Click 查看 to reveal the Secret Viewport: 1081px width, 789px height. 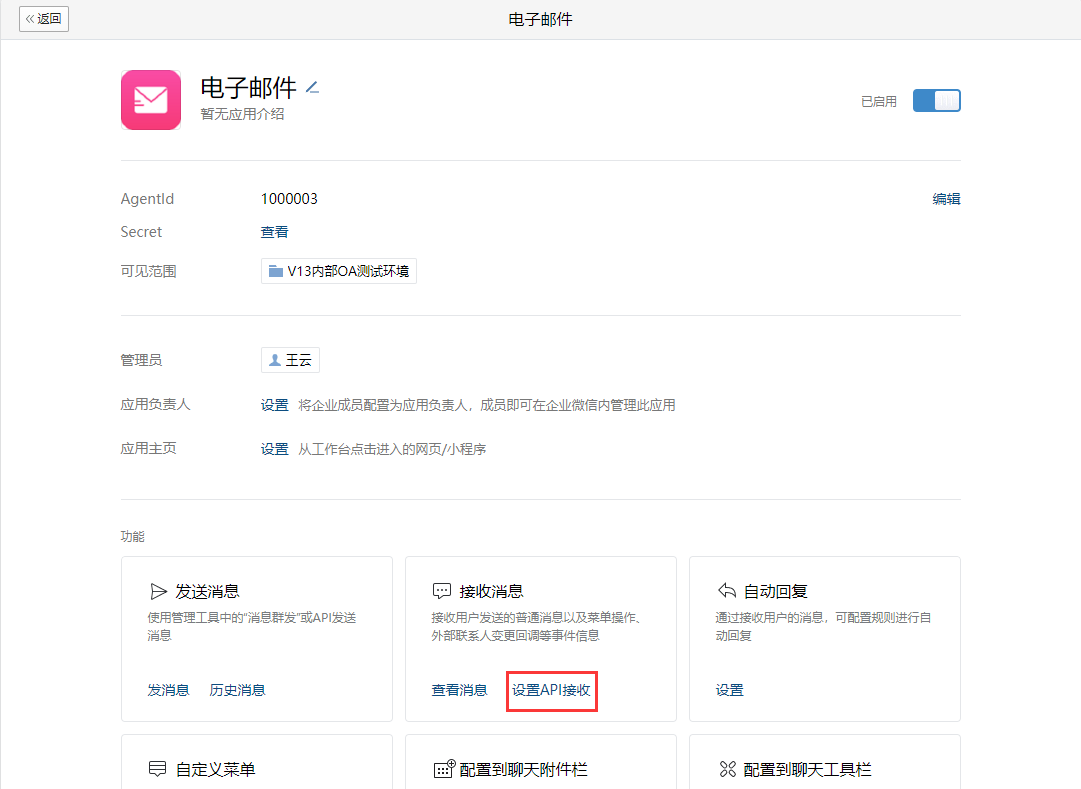coord(274,232)
